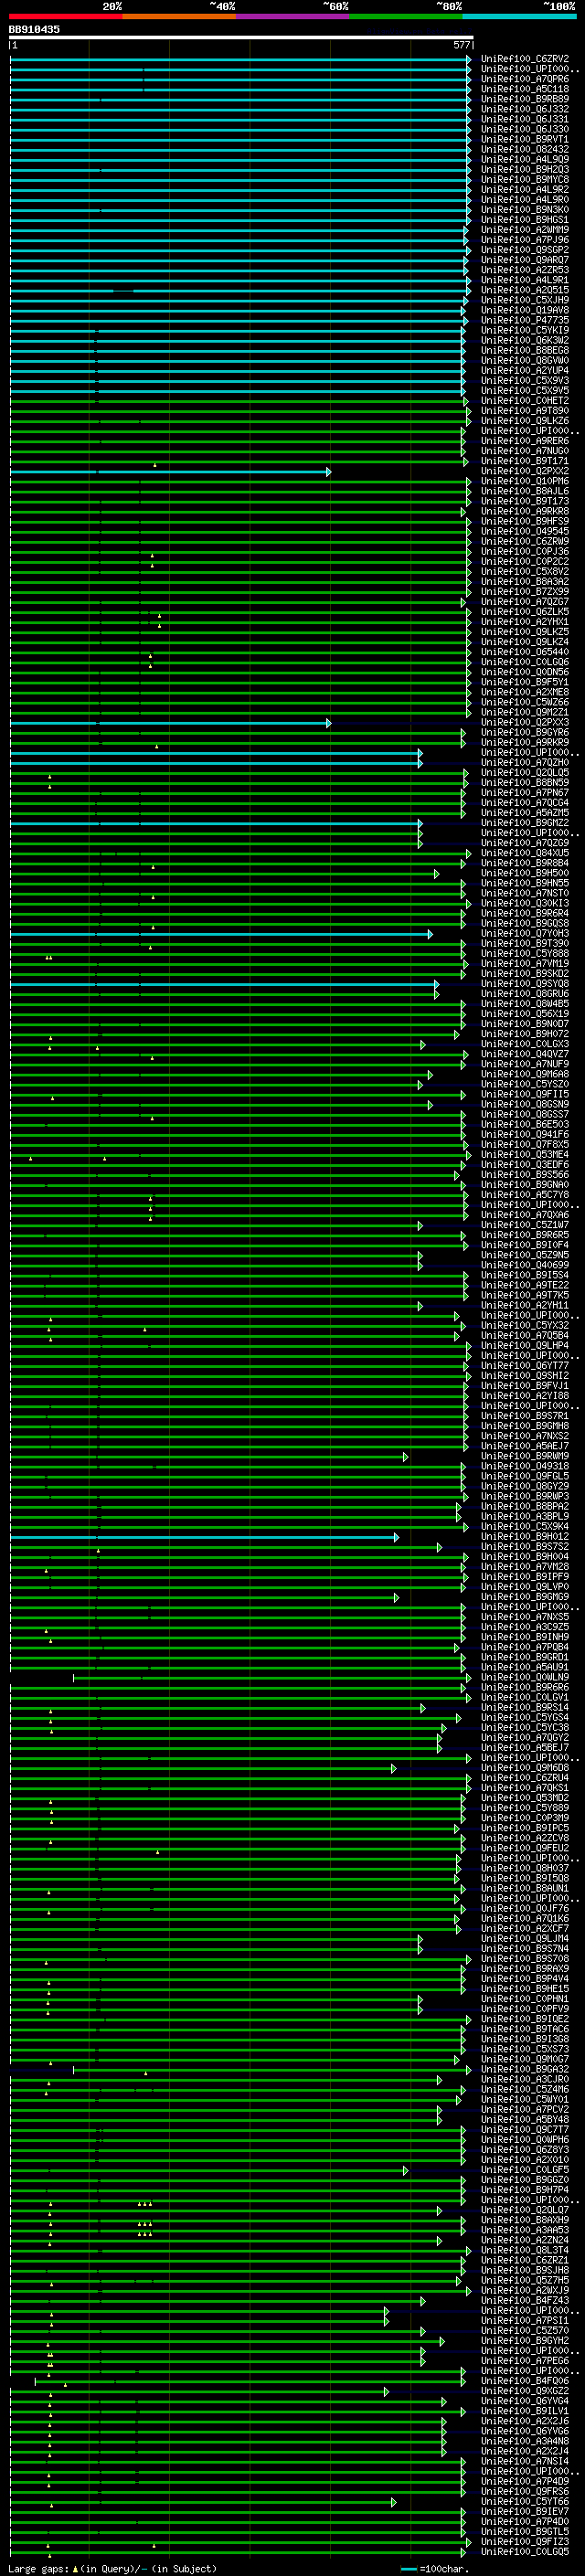Screen dimensions: 585x2576
Task: Select the UniRef100_B7ZX99 label
Action: click(x=525, y=591)
